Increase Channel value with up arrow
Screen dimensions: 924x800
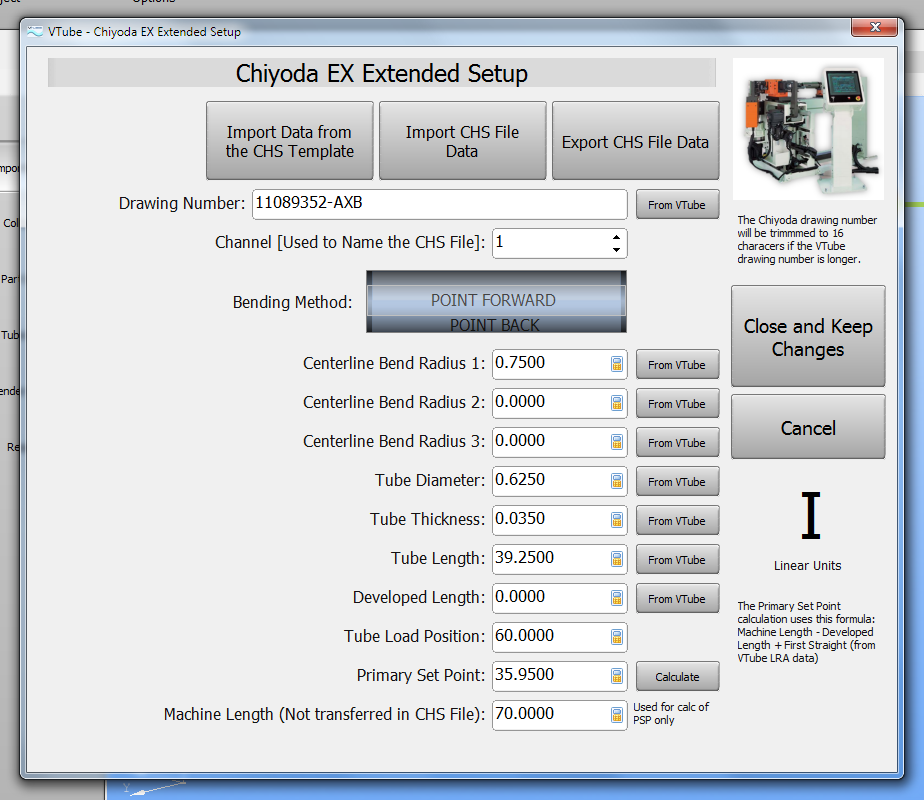616,237
